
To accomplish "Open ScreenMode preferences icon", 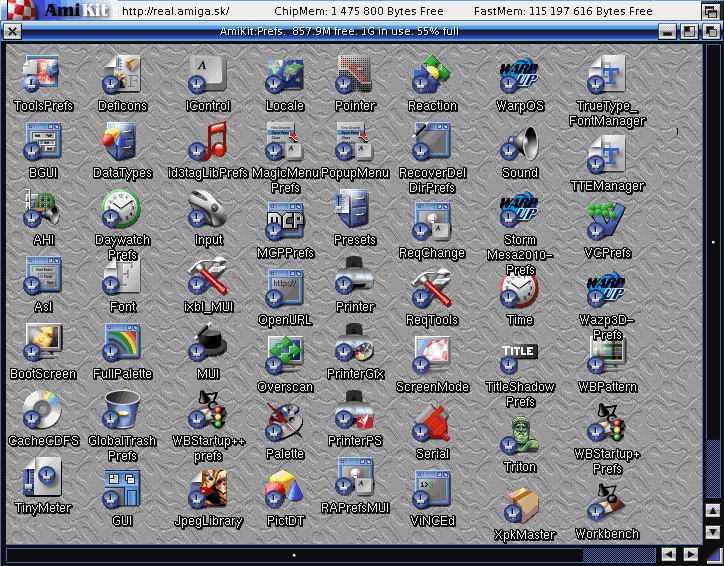I will pos(432,355).
